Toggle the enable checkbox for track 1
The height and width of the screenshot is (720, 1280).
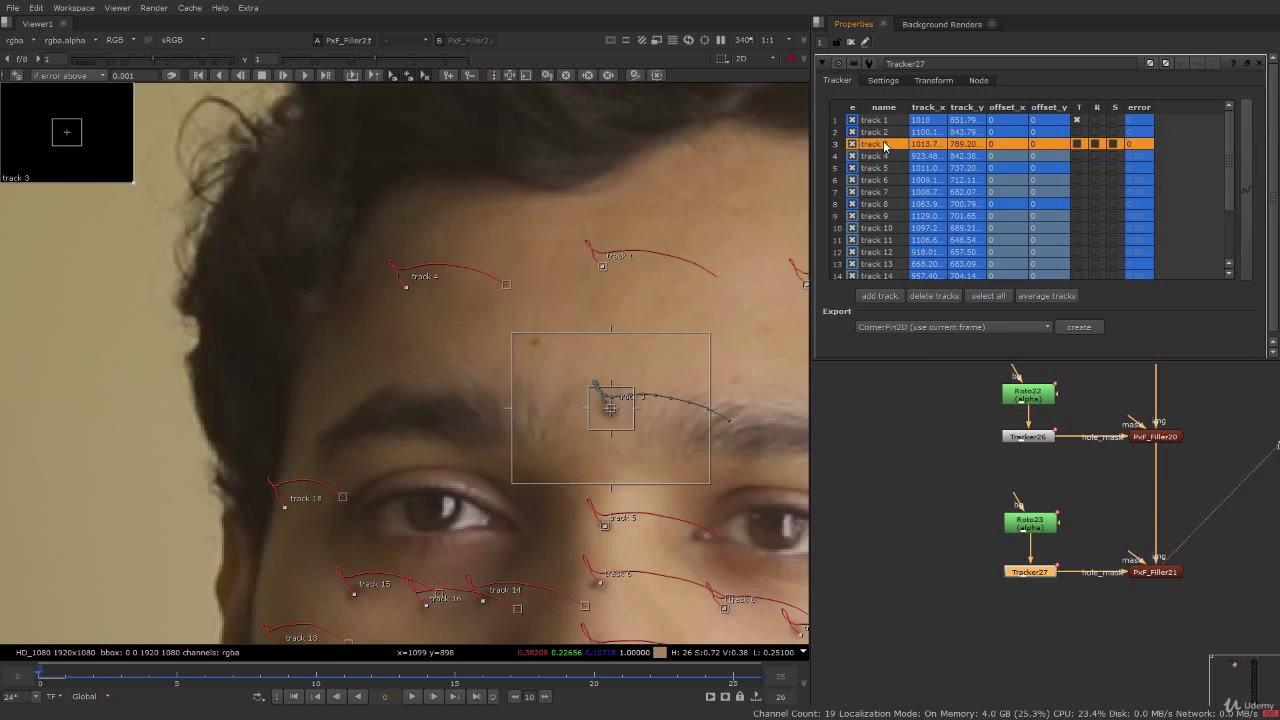(852, 120)
